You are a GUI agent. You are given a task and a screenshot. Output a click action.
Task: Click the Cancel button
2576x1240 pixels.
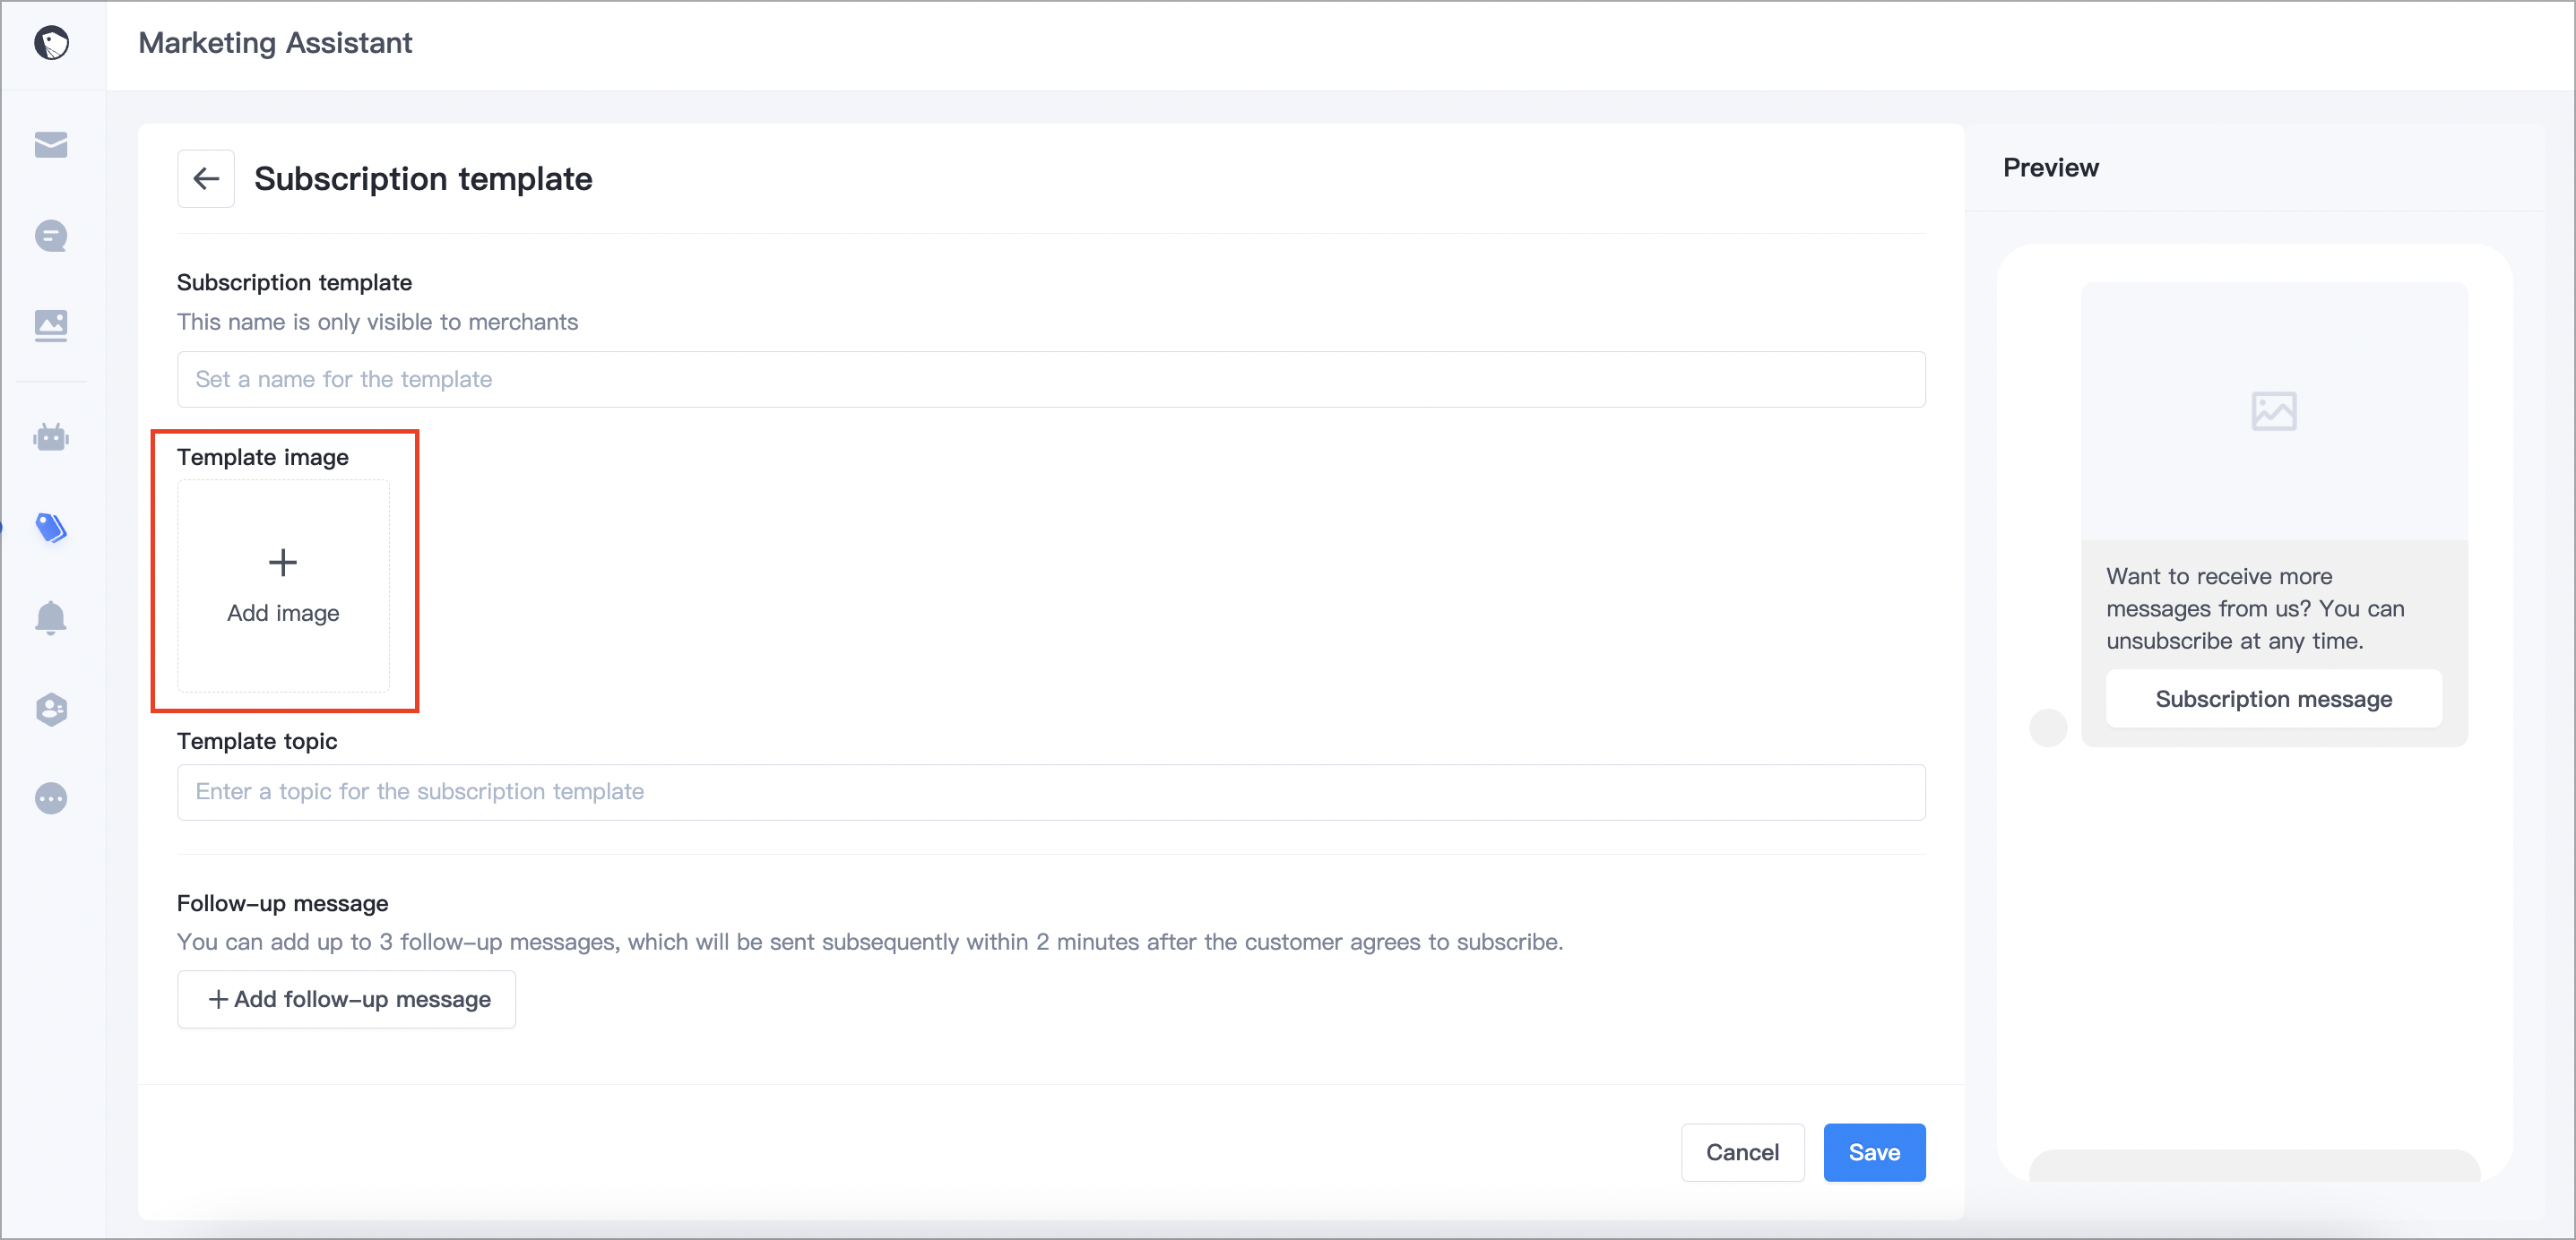click(x=1742, y=1152)
